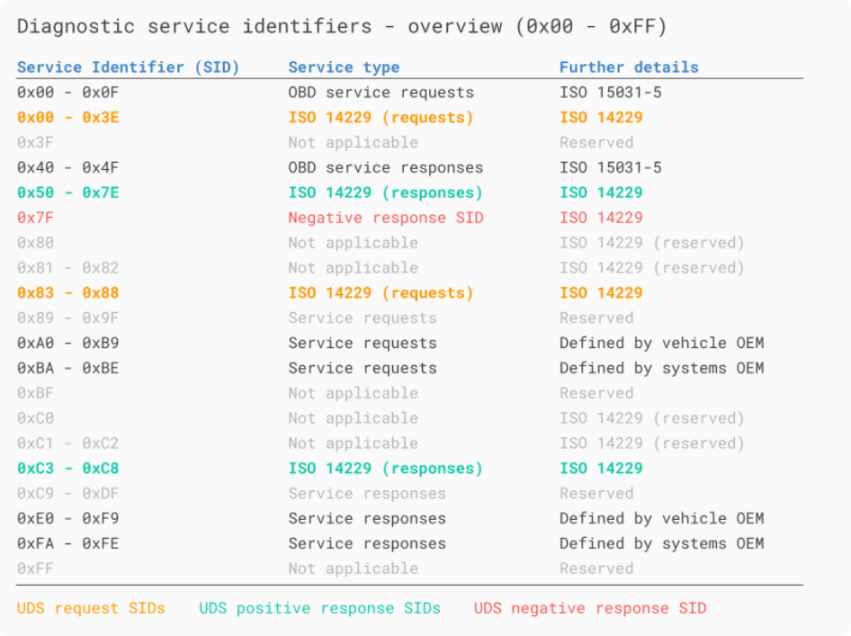The image size is (851, 636).
Task: Click the orange "0x83 - 0x88" SID range
Action: [68, 293]
